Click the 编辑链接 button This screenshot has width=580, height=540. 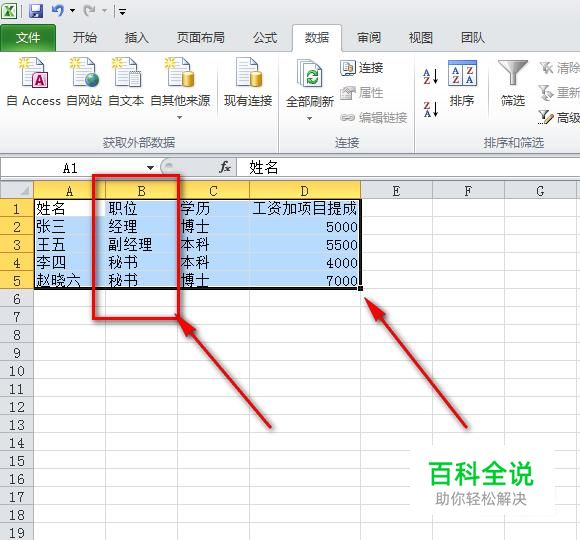point(374,118)
